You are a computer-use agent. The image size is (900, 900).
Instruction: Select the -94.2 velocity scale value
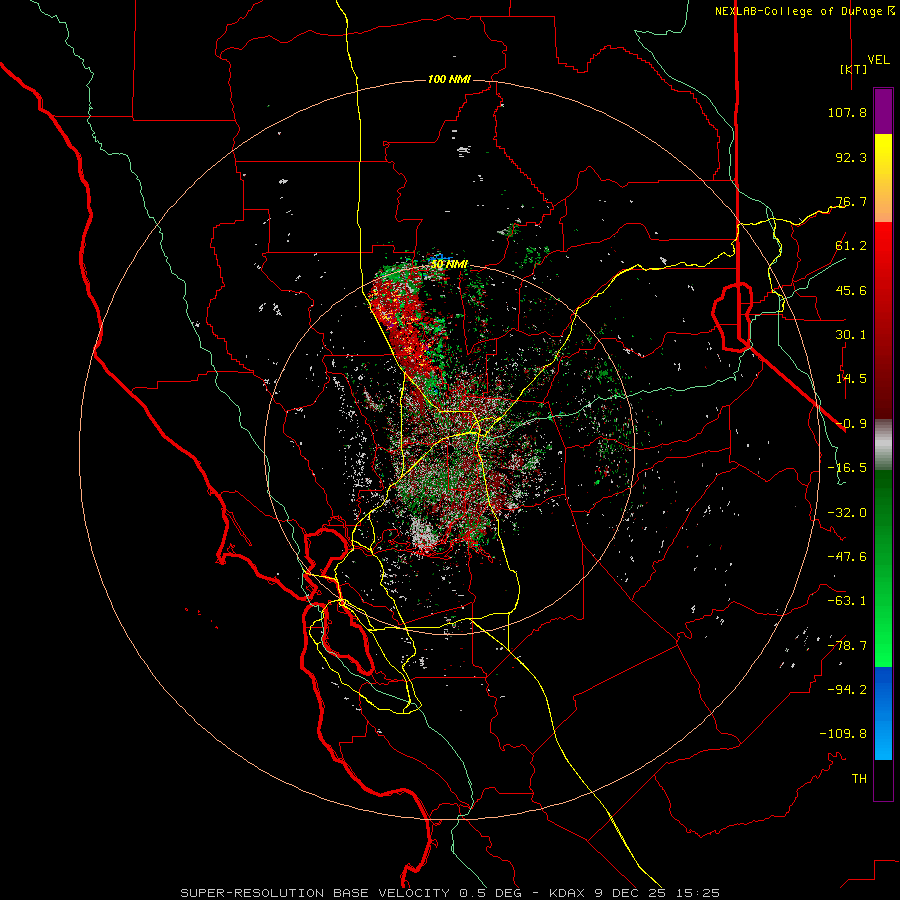(x=847, y=689)
